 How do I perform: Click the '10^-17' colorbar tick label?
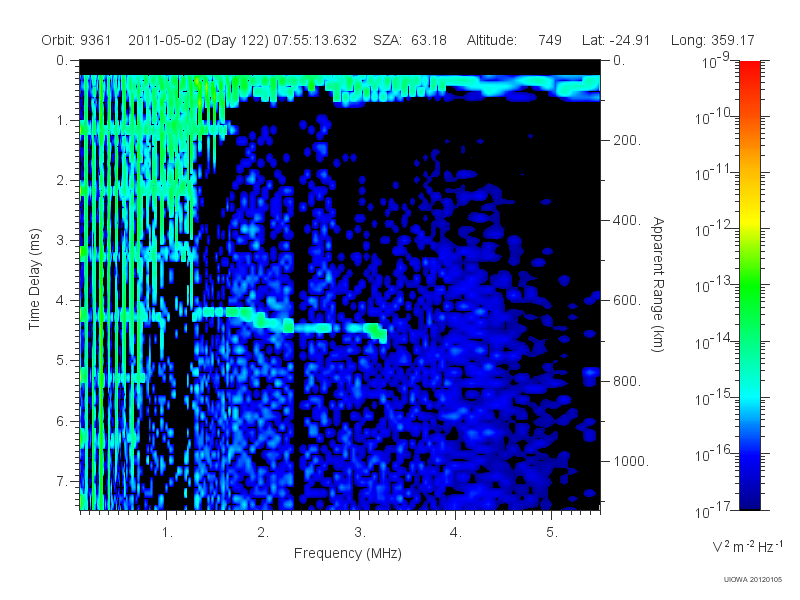point(713,510)
